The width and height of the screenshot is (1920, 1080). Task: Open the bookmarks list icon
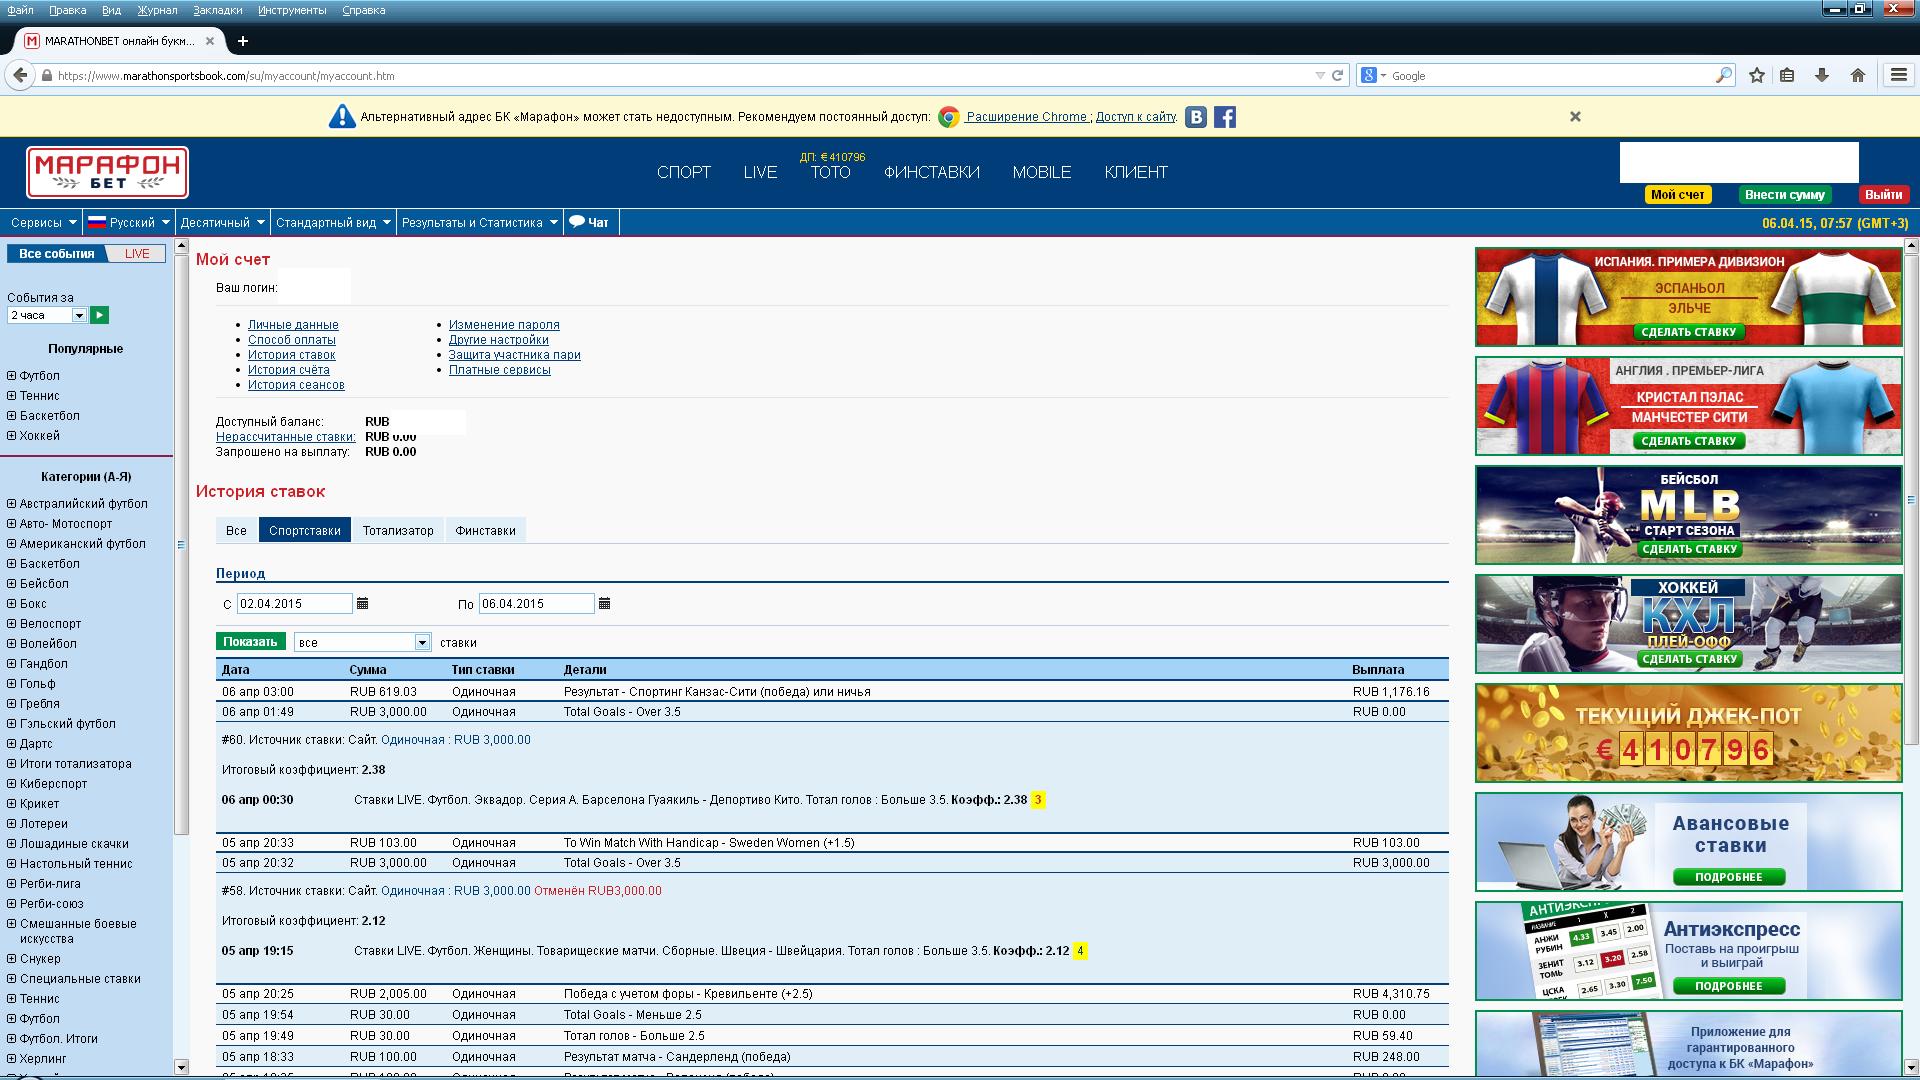1788,75
